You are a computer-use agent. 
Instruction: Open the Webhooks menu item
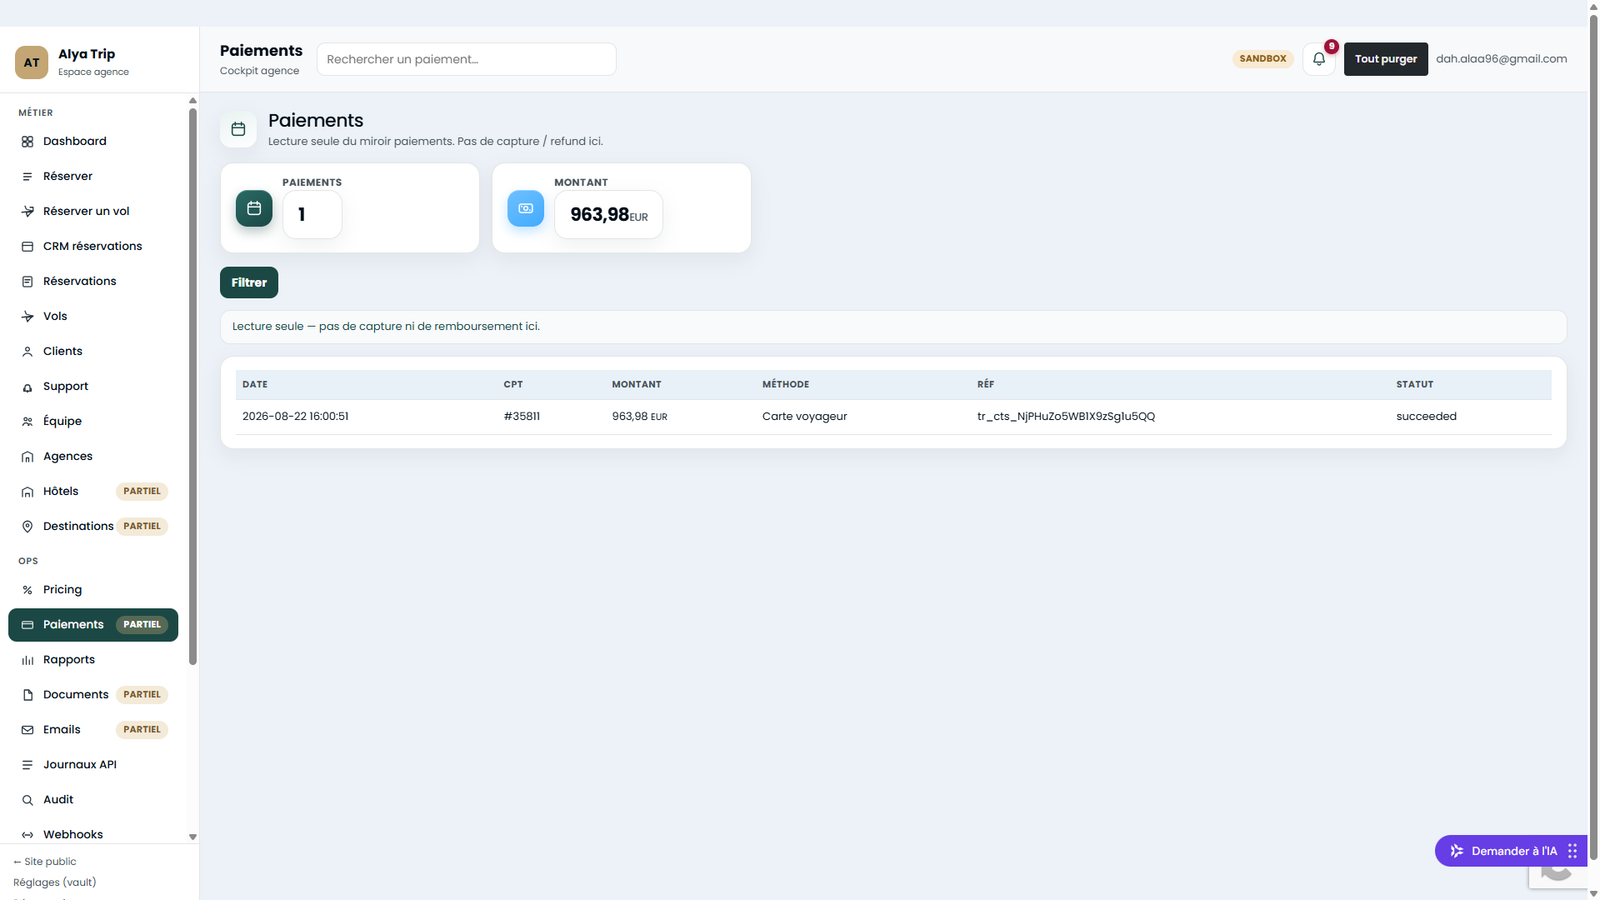[x=93, y=835]
